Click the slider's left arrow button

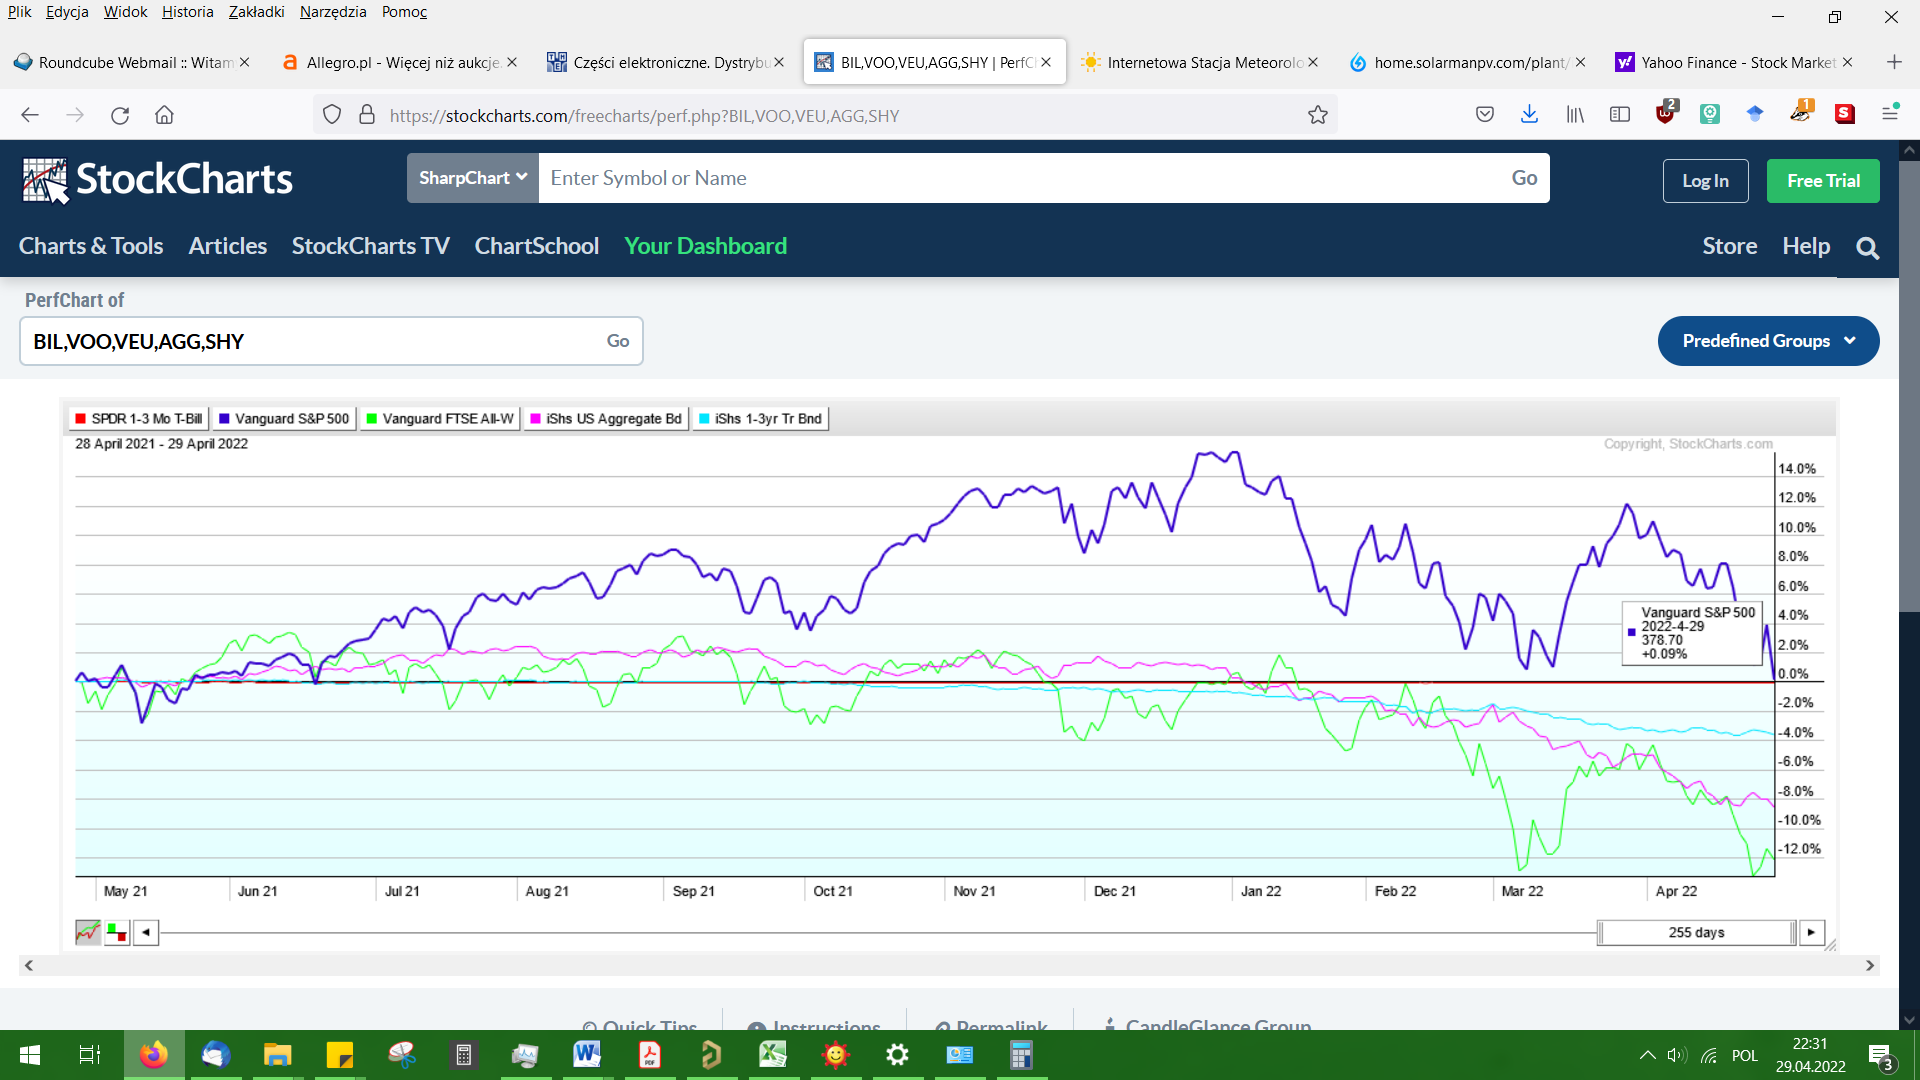pyautogui.click(x=146, y=932)
